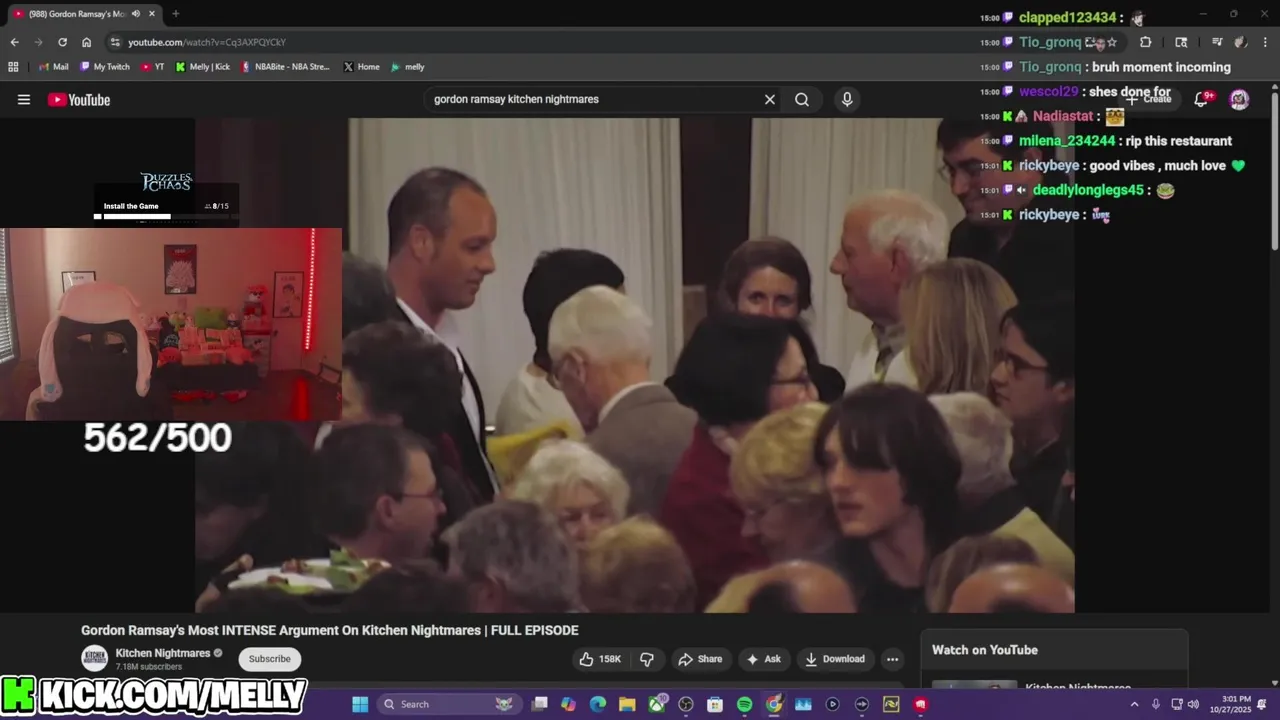Open Xbox app from taskbar
Viewport: 1280px width, 720px height.
click(657, 704)
